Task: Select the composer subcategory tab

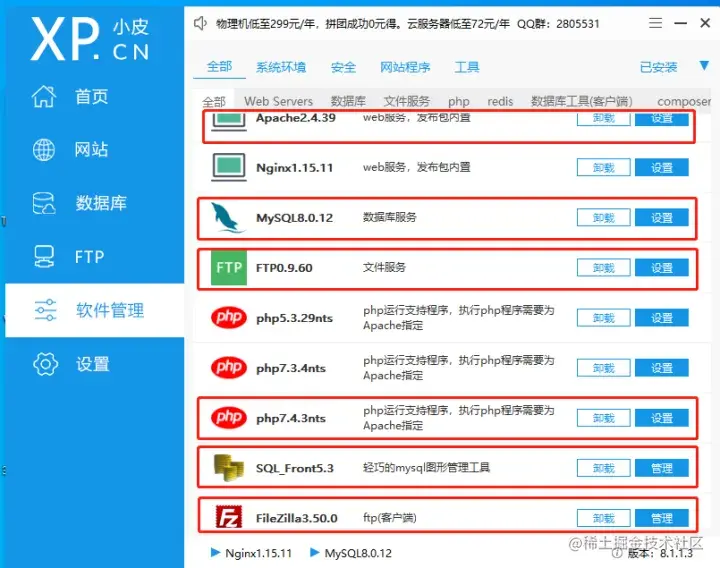Action: [684, 101]
